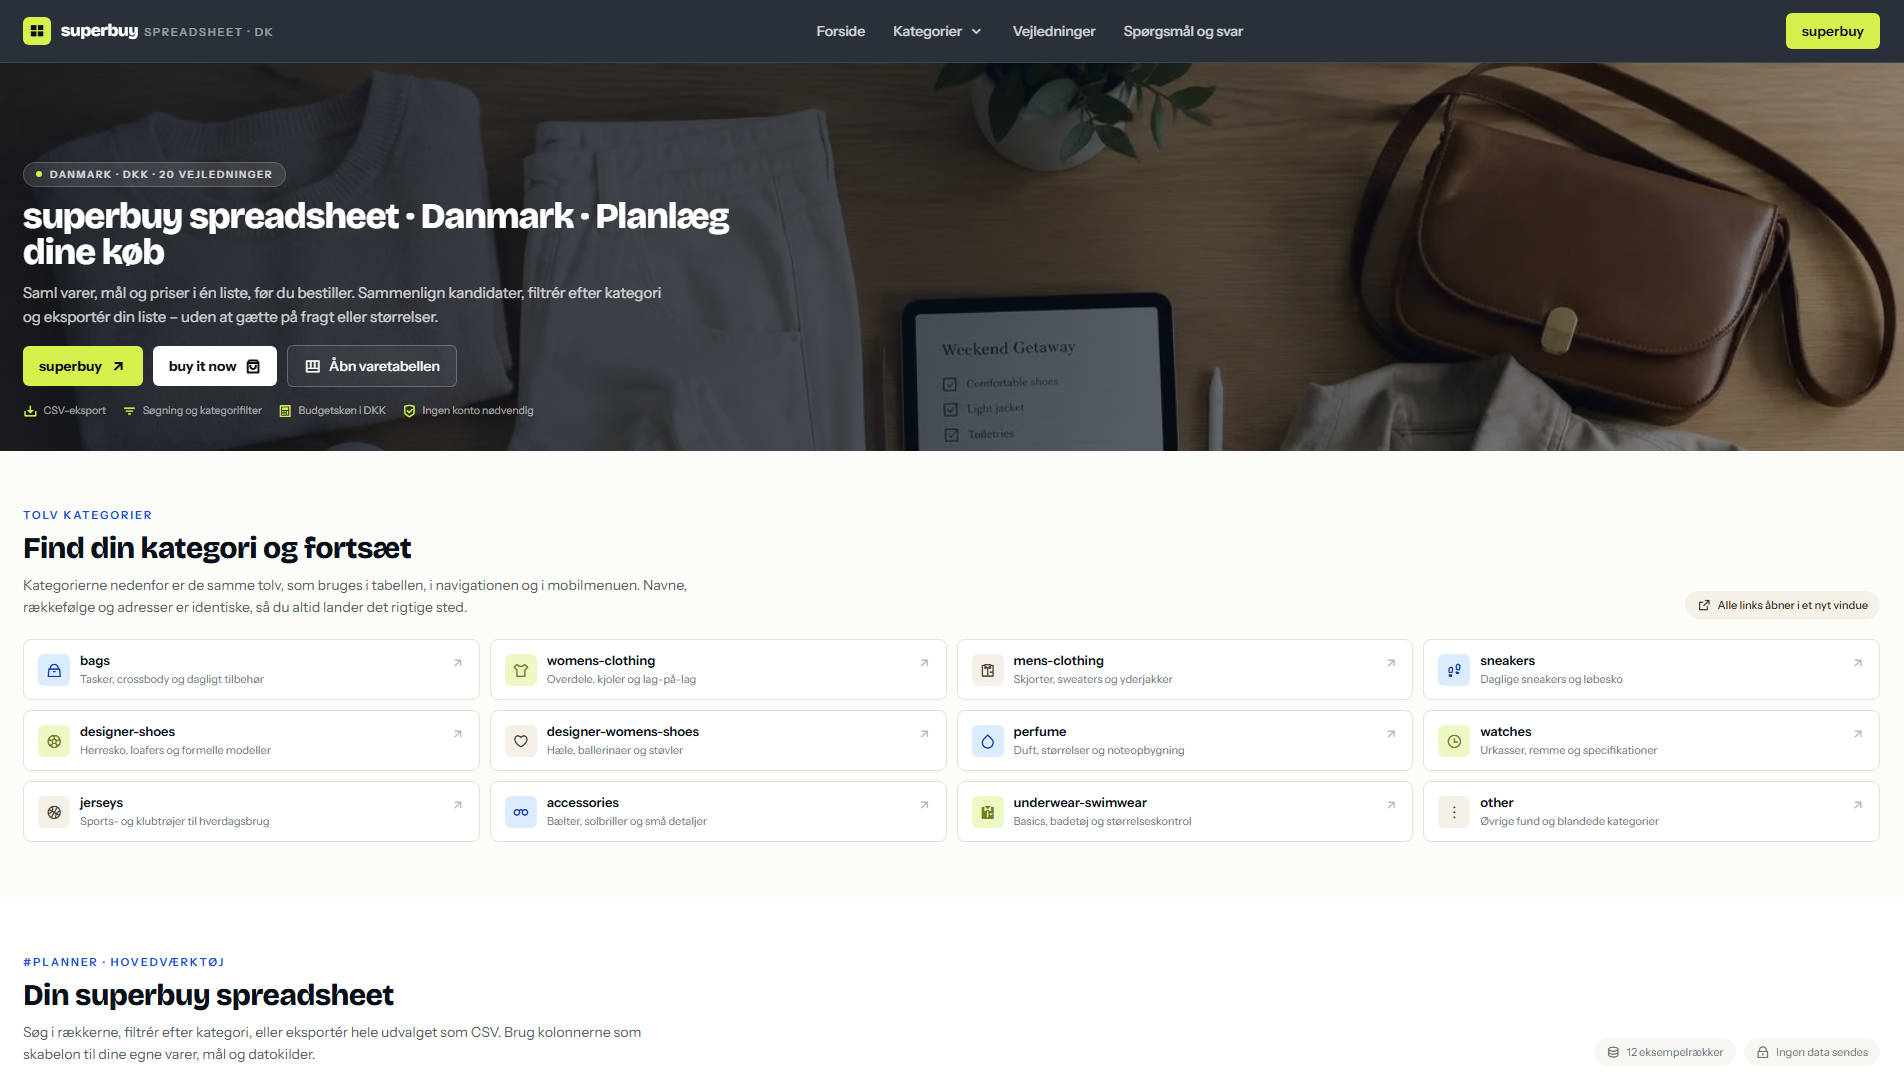The image size is (1904, 1078).
Task: Go to Forside in navigation
Action: pyautogui.click(x=841, y=31)
